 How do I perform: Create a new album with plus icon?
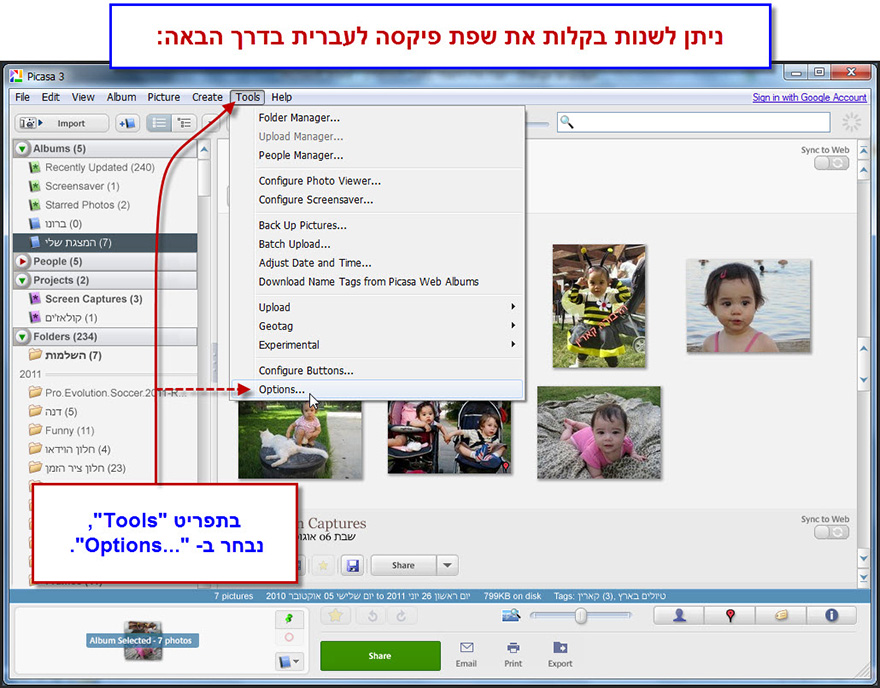point(127,123)
